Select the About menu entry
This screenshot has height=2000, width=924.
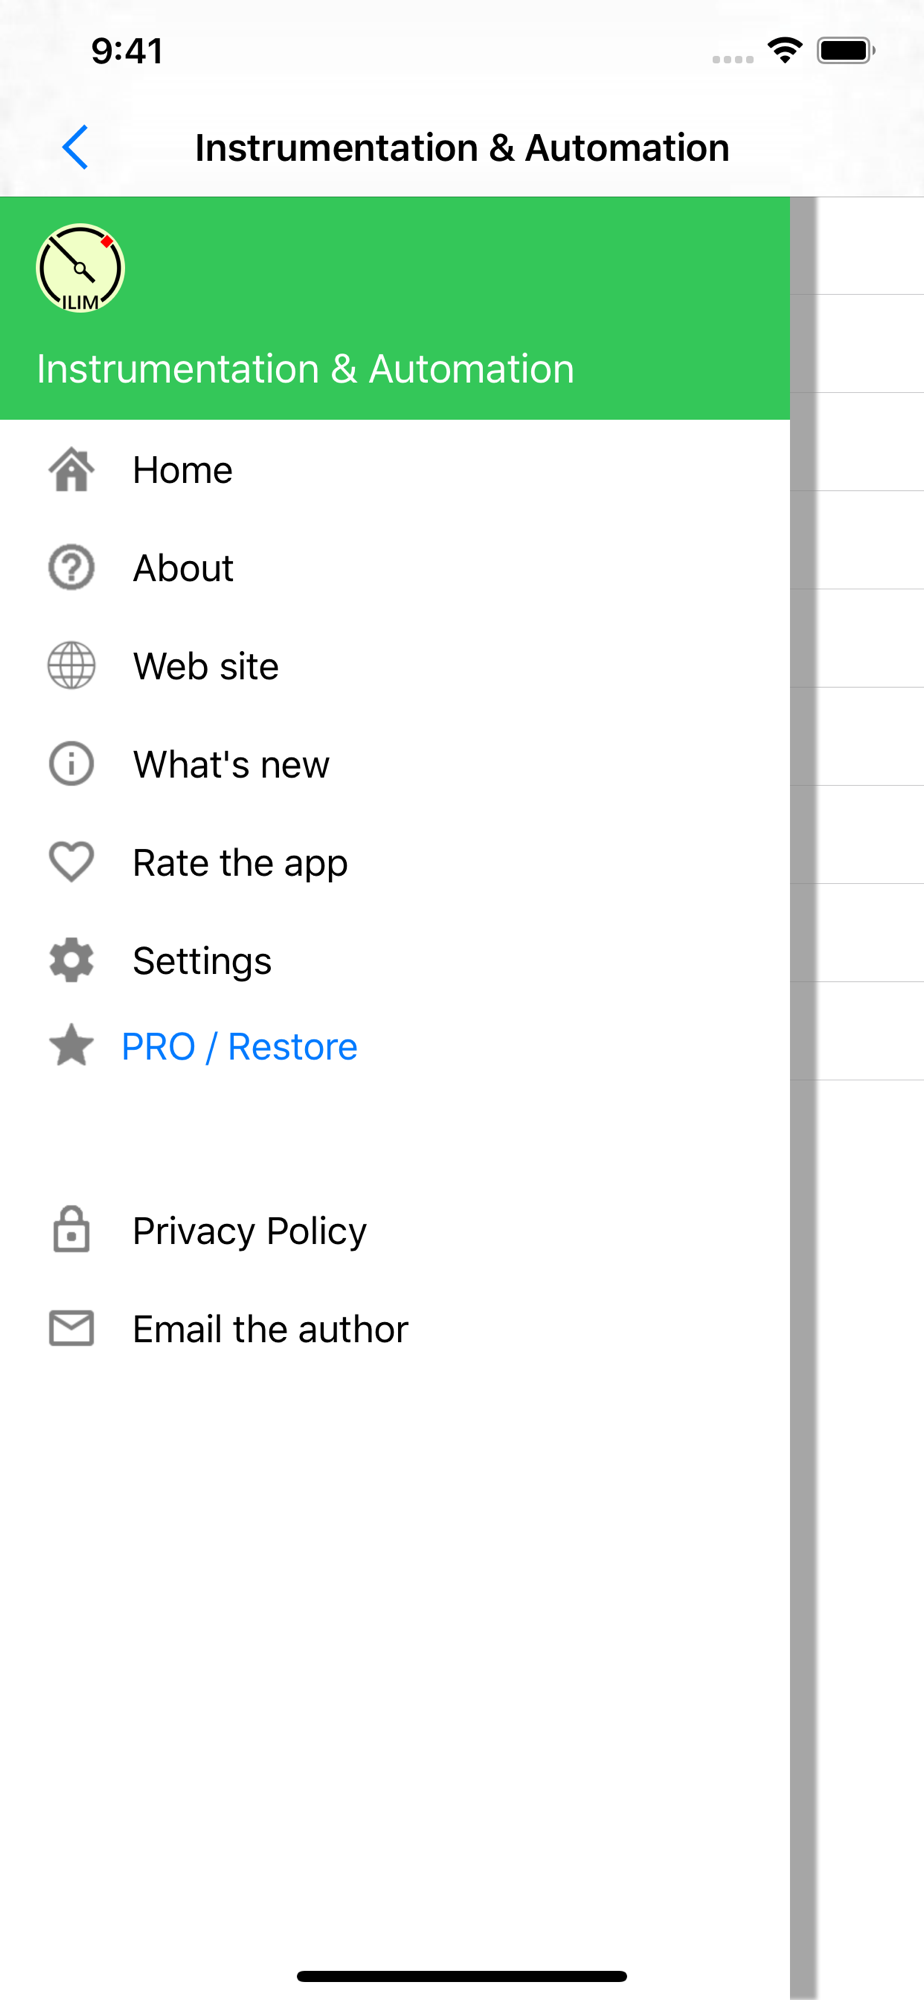click(395, 568)
